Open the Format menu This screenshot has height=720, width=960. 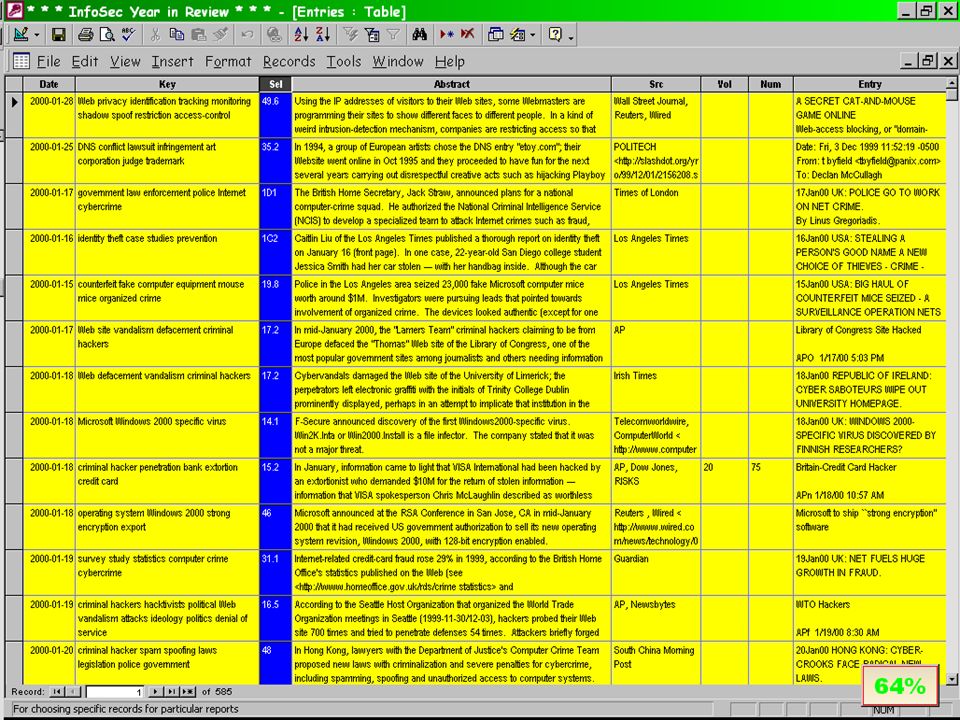pos(228,61)
